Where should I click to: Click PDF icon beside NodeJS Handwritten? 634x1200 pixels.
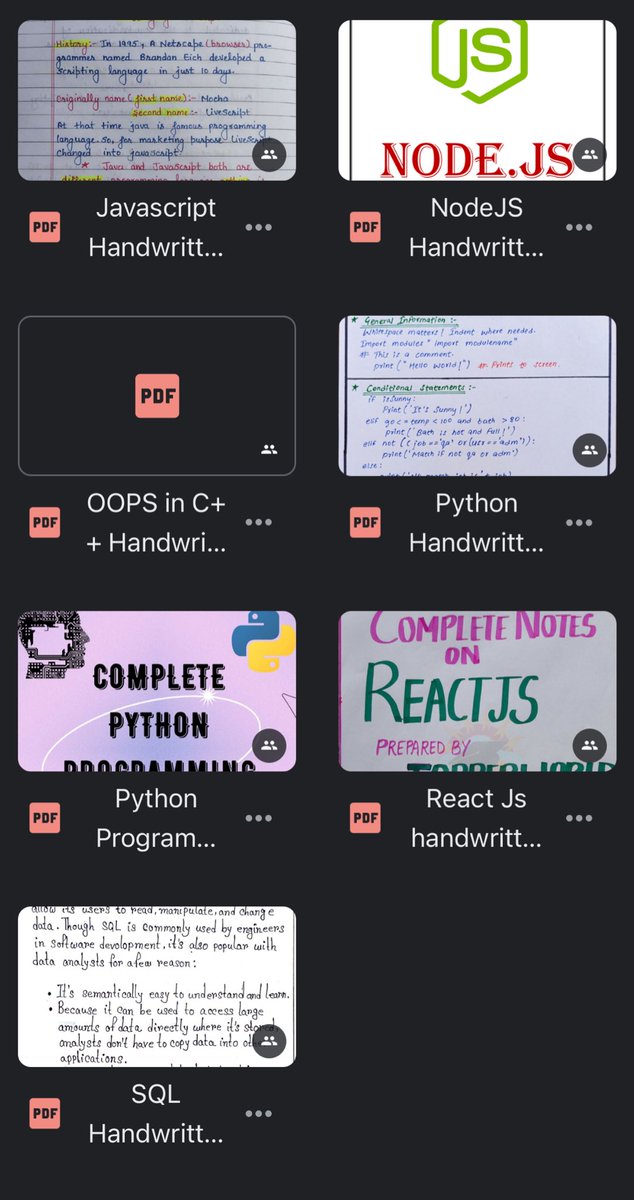(x=365, y=227)
